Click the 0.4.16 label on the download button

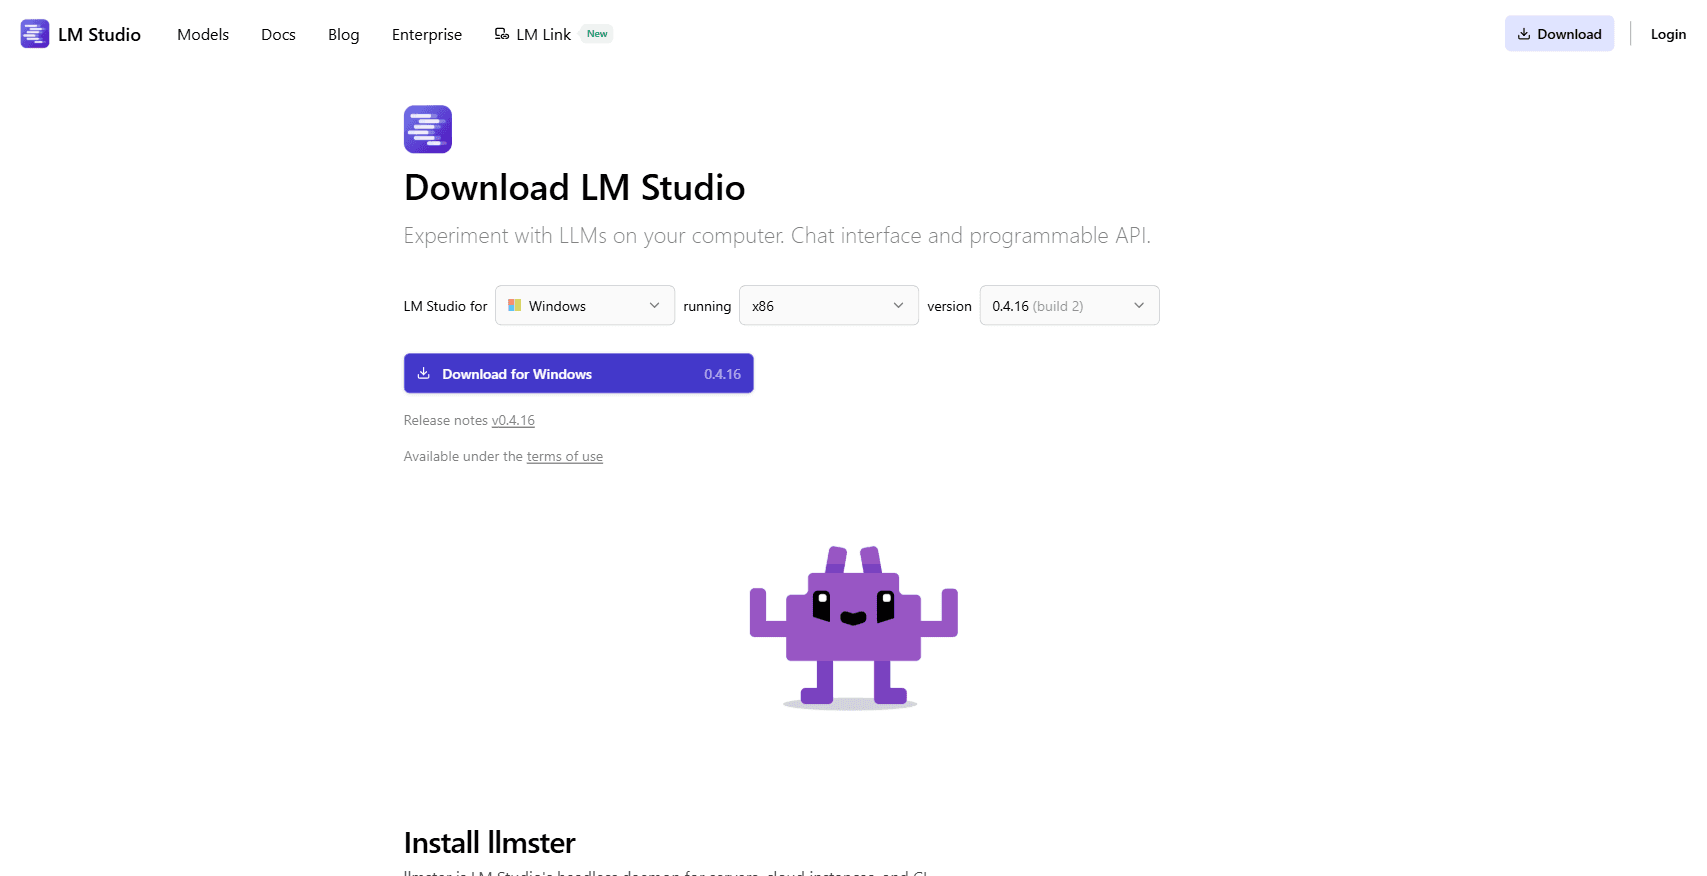722,374
